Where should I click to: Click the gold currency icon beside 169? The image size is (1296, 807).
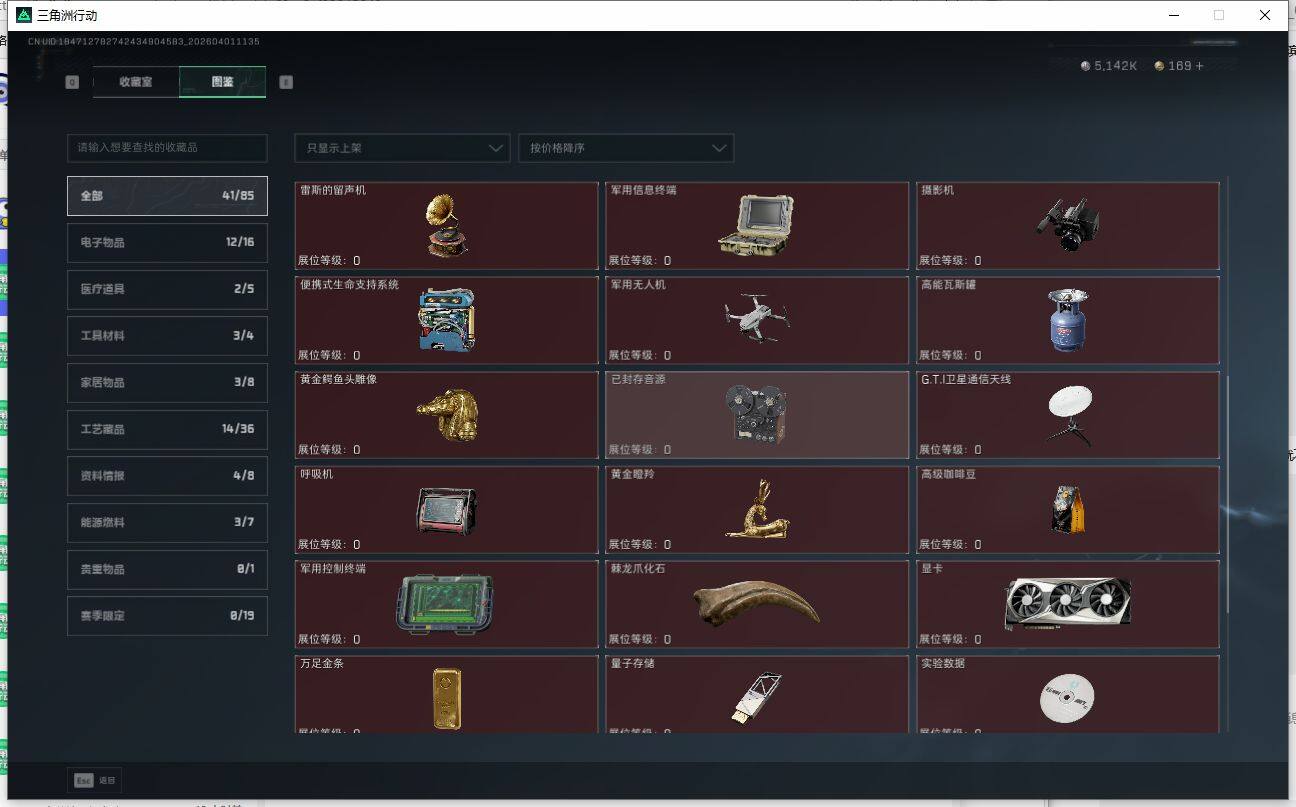(1159, 66)
